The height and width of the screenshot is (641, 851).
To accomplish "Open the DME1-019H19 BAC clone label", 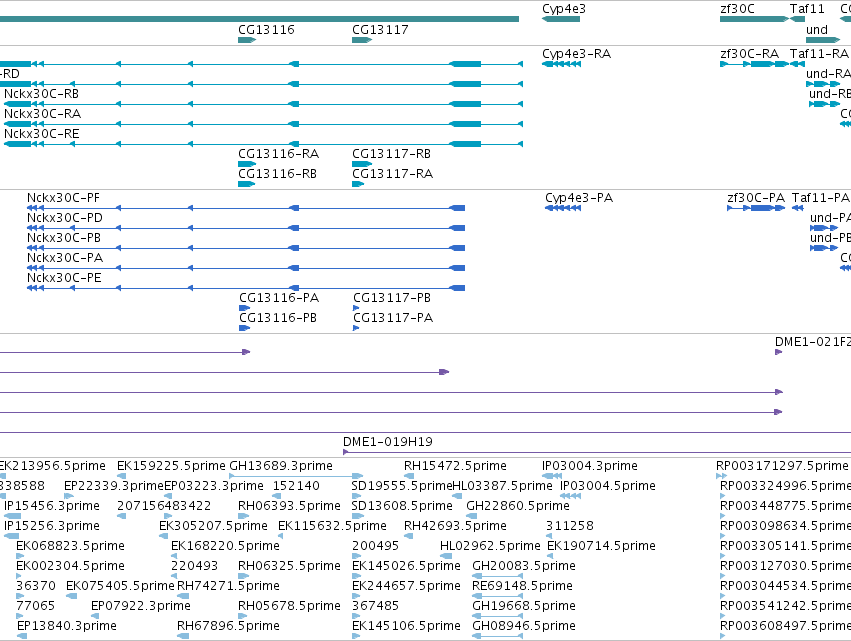I will pyautogui.click(x=388, y=442).
